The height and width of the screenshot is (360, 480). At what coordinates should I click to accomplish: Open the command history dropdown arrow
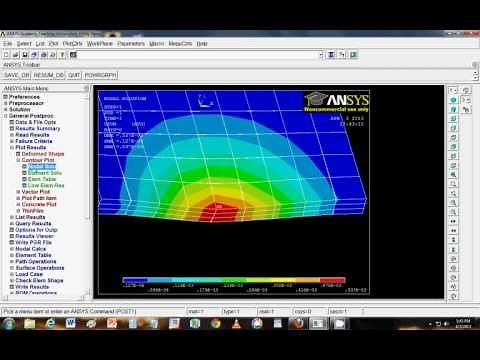(321, 55)
